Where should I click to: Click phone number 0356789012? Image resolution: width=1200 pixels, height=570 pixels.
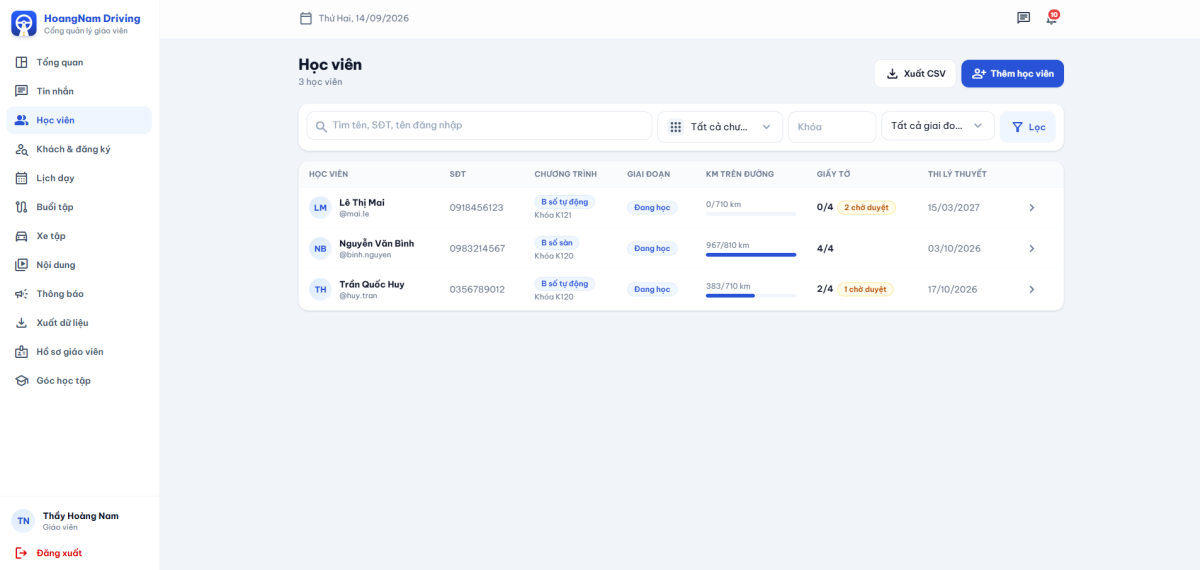477,290
